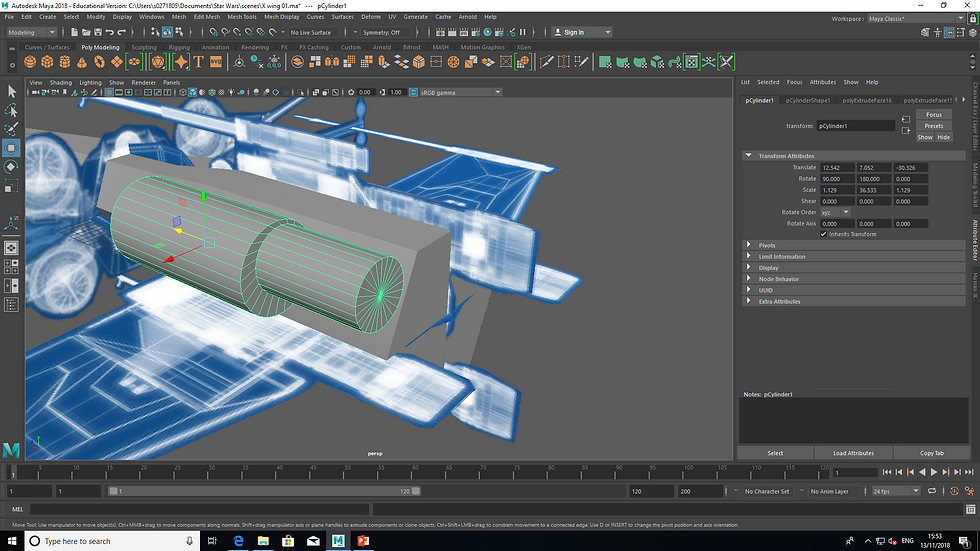
Task: Open the Microsoft Edge taskbar icon
Action: pos(238,541)
